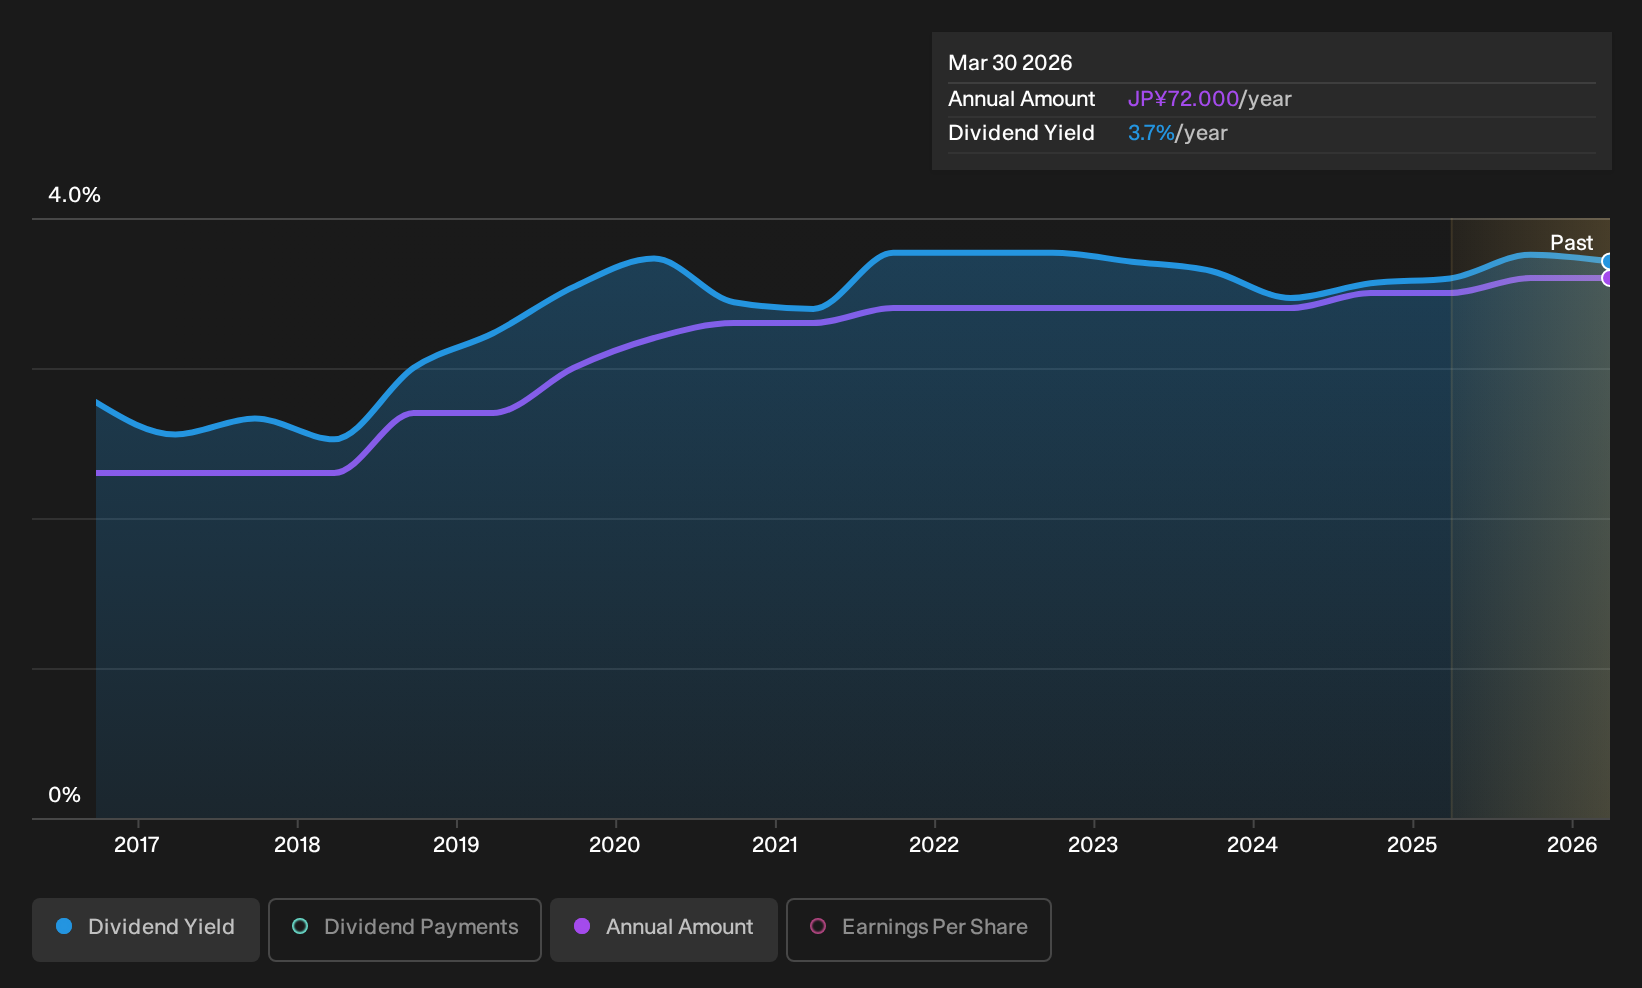Click the teal Dividend Payments ring icon
The width and height of the screenshot is (1642, 988).
pos(300,926)
